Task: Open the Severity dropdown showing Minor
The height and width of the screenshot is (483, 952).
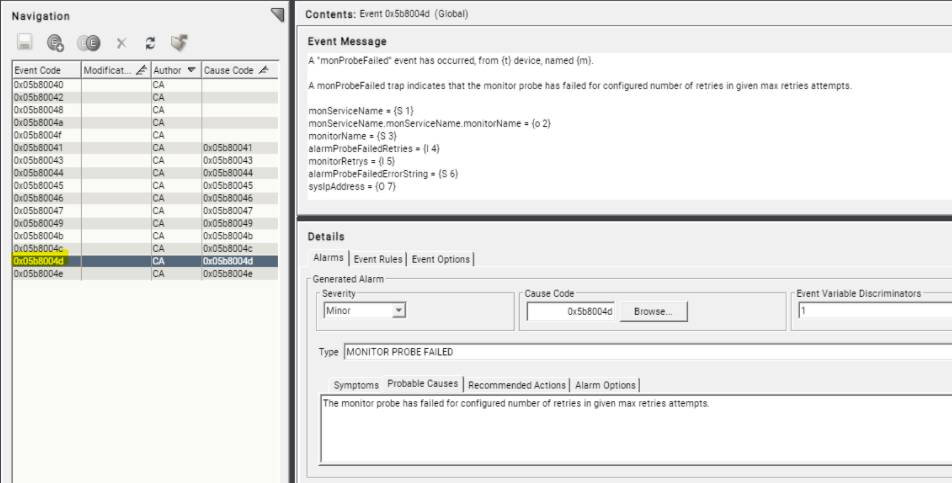Action: [365, 311]
